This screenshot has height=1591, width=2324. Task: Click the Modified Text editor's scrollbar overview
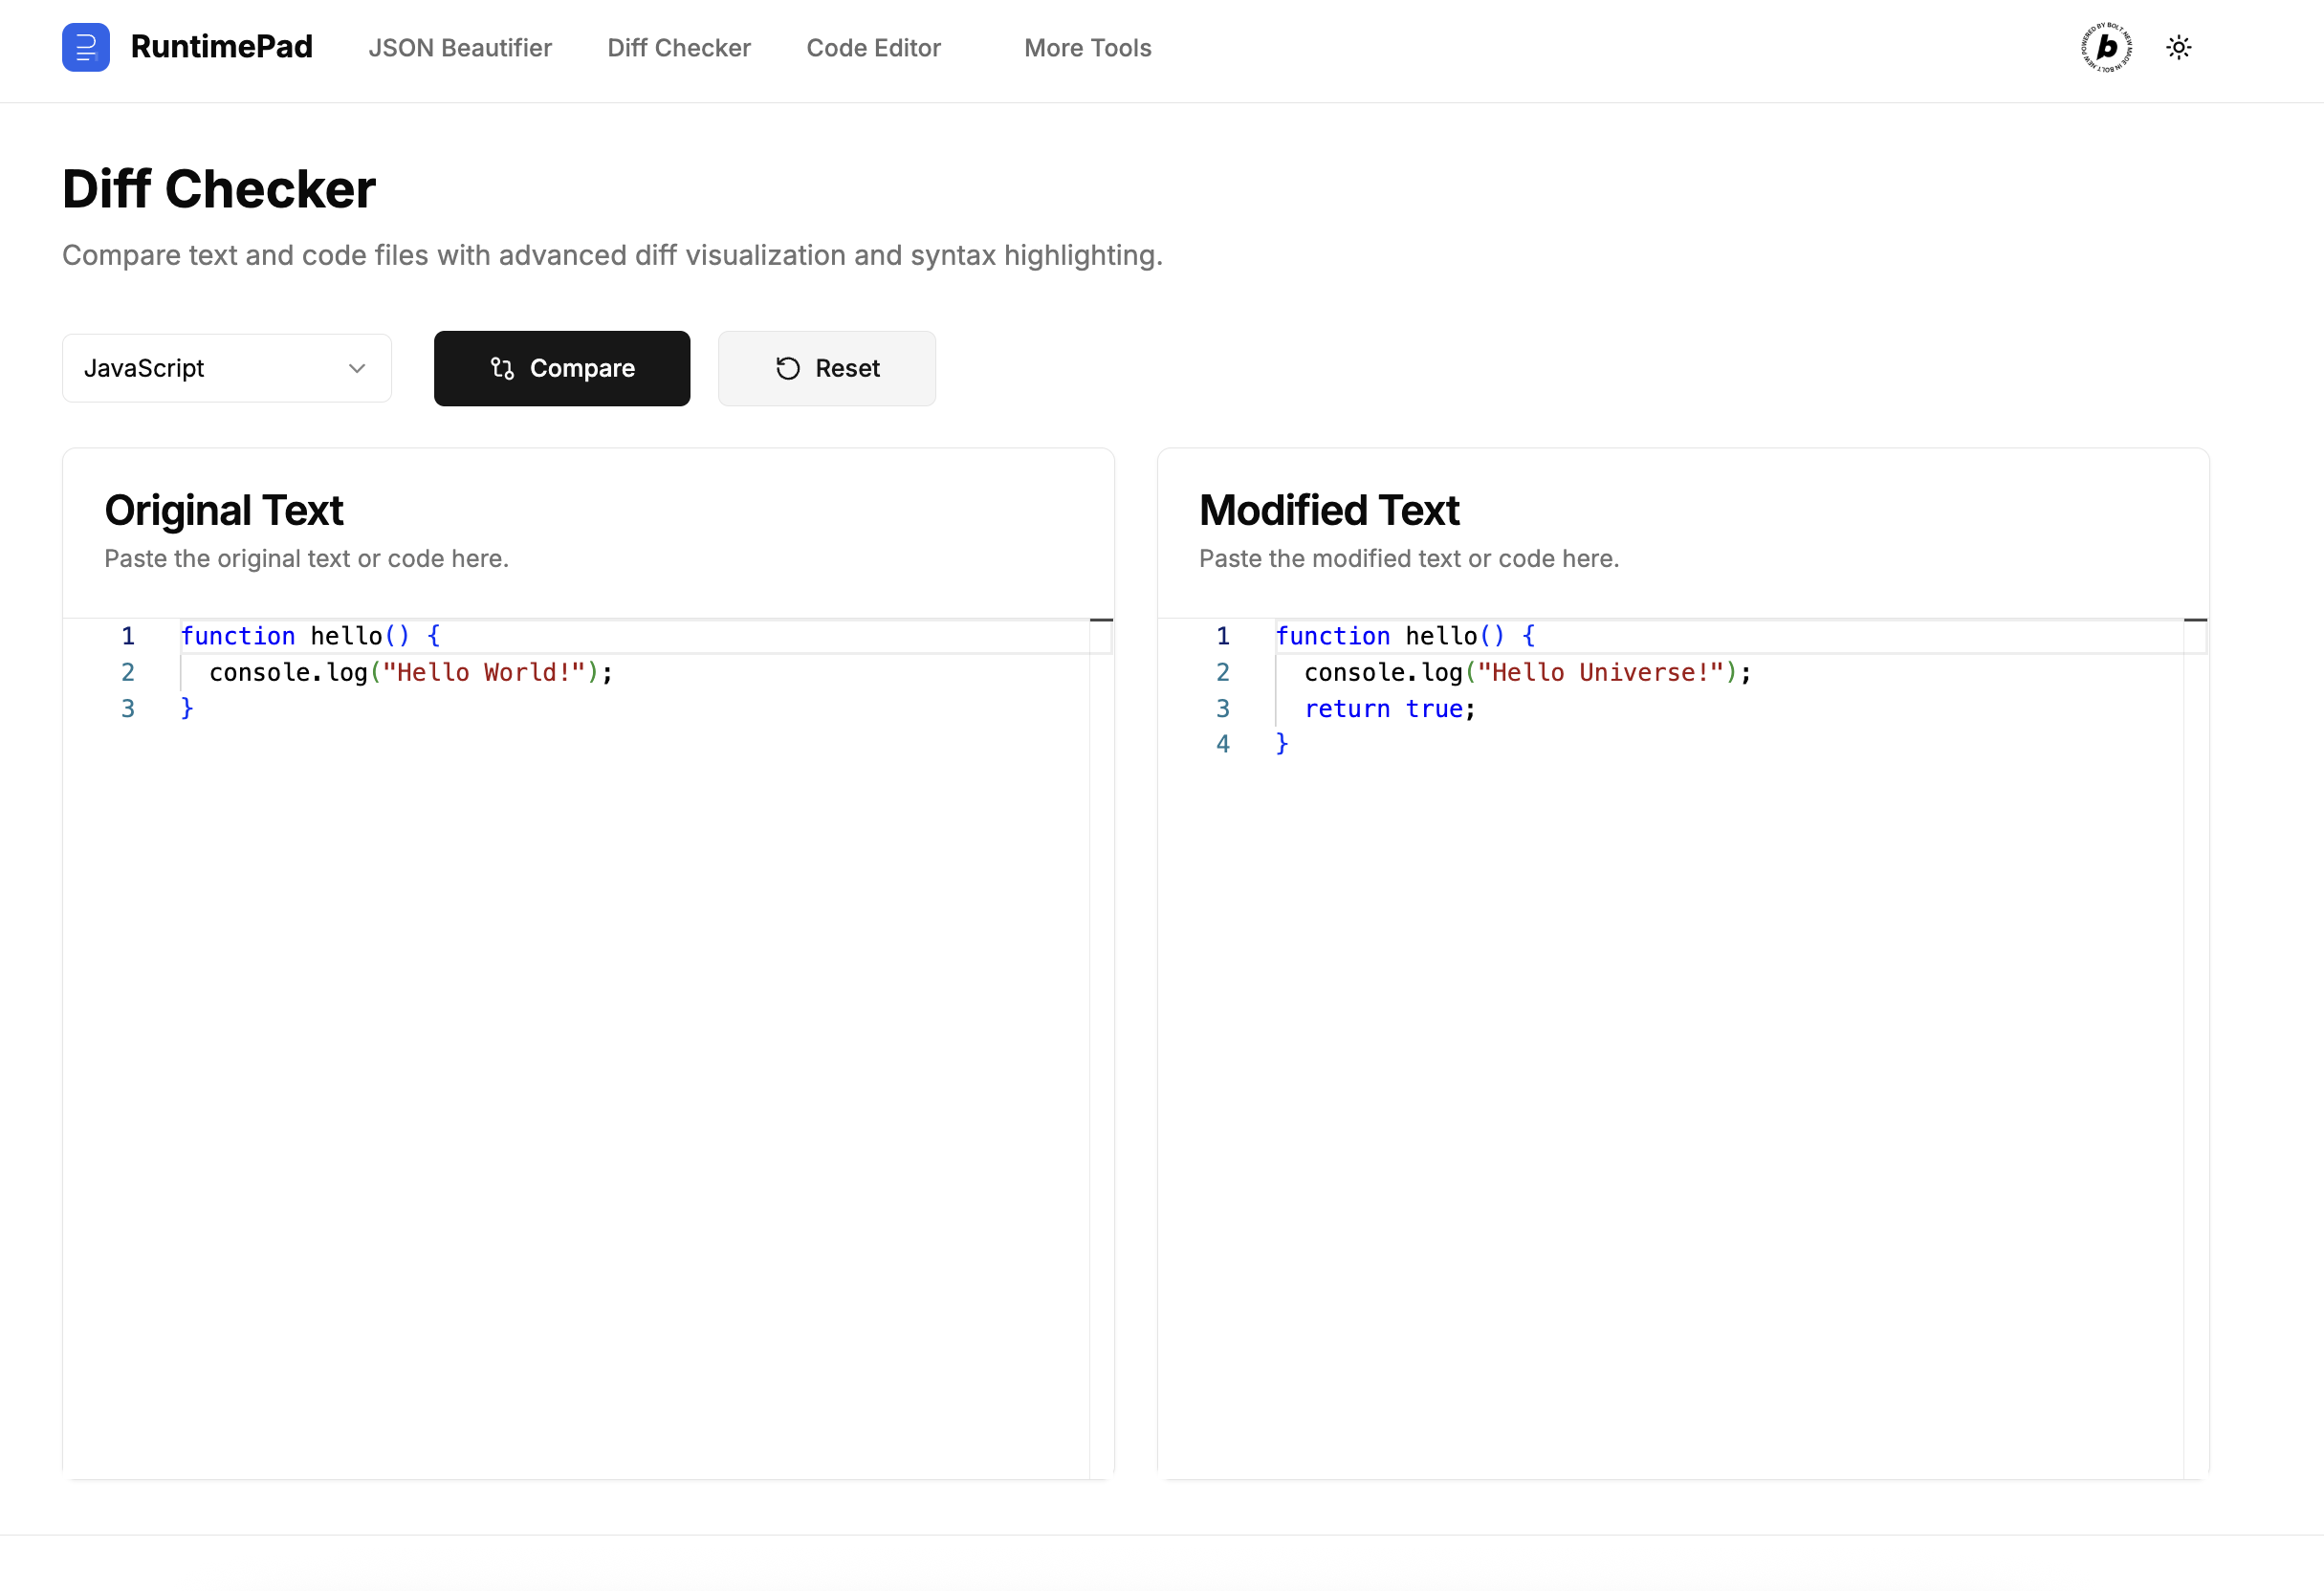point(2195,1000)
